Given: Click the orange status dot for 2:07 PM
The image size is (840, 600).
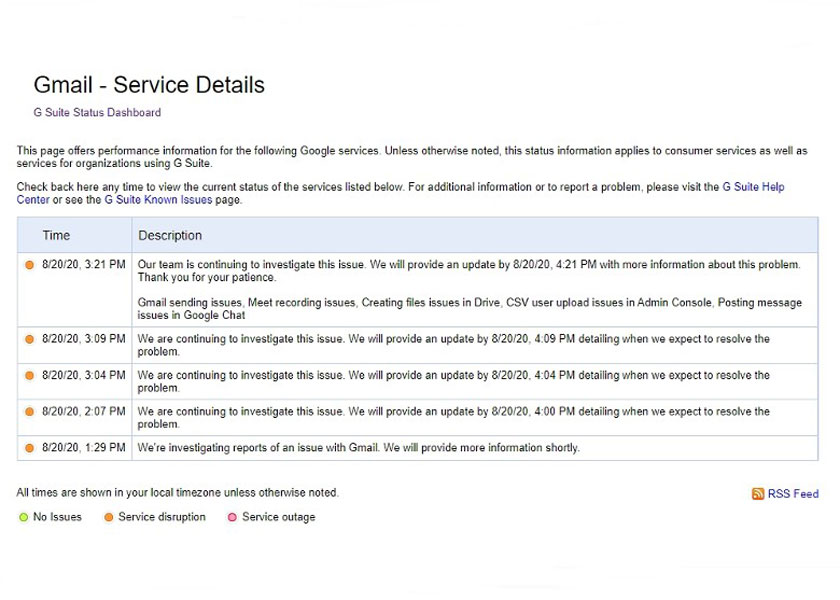Looking at the screenshot, I should [29, 411].
